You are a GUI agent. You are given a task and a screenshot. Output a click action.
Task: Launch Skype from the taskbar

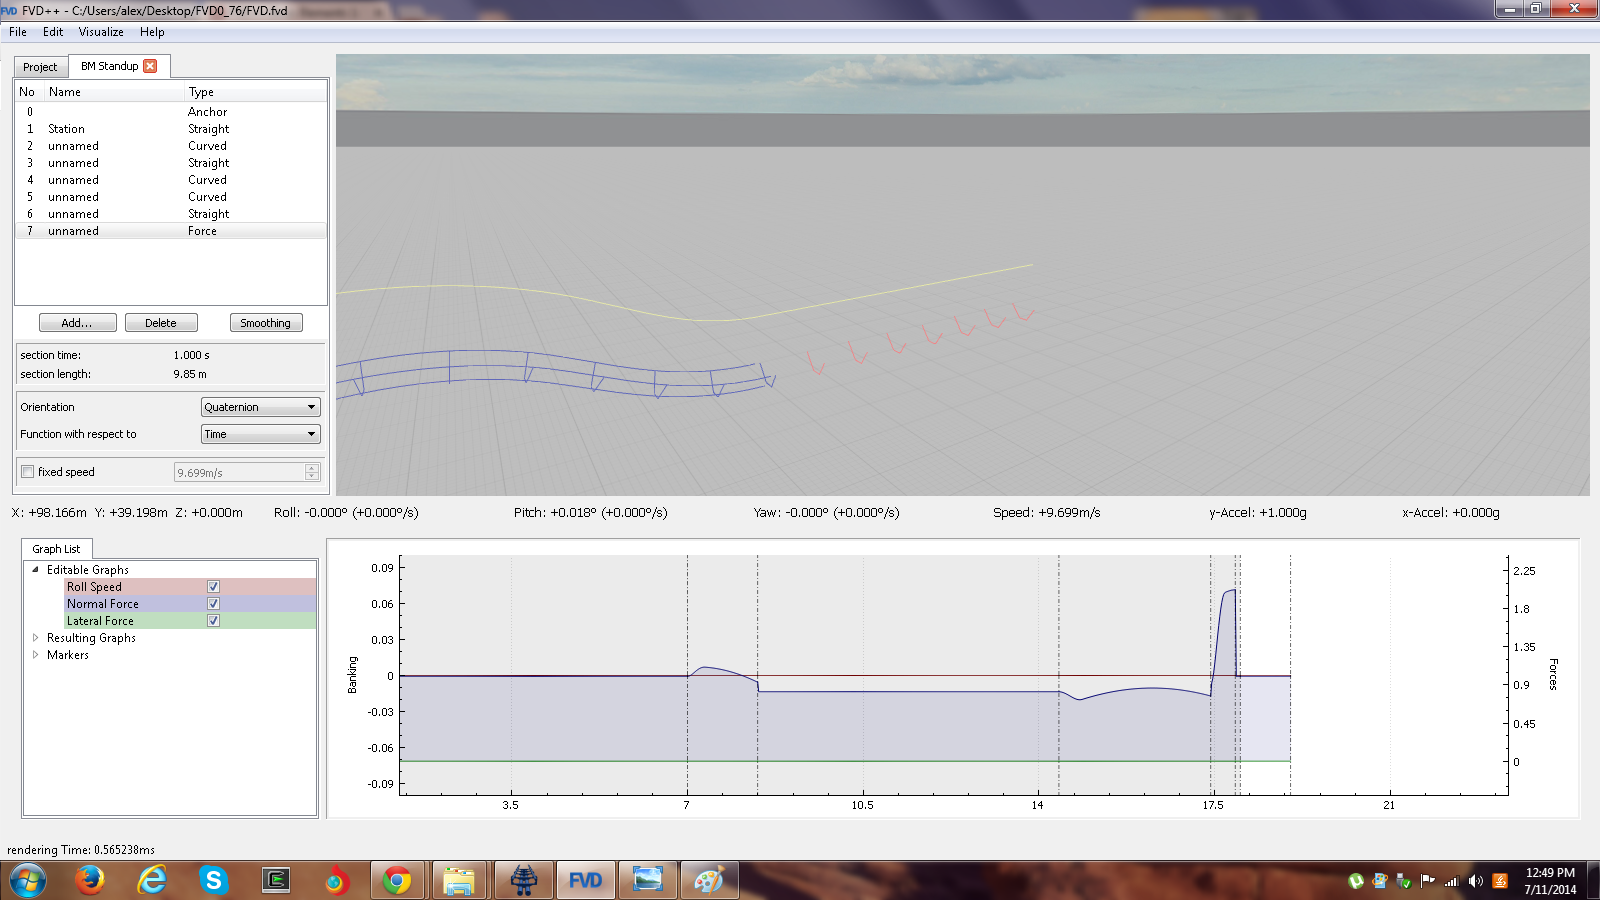213,880
